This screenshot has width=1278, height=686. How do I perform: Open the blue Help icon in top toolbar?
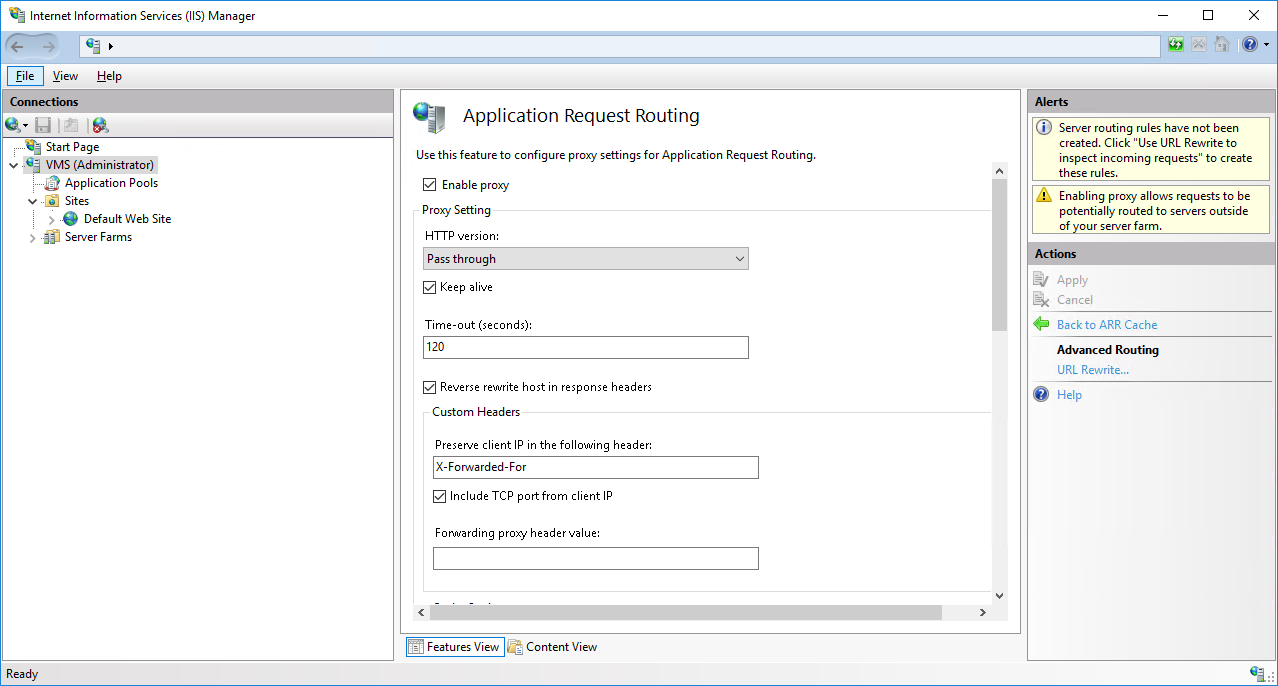(x=1249, y=45)
